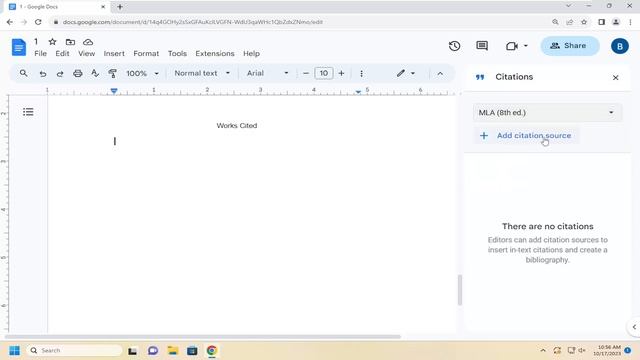
Task: Open the Edit menu
Action: pos(62,53)
